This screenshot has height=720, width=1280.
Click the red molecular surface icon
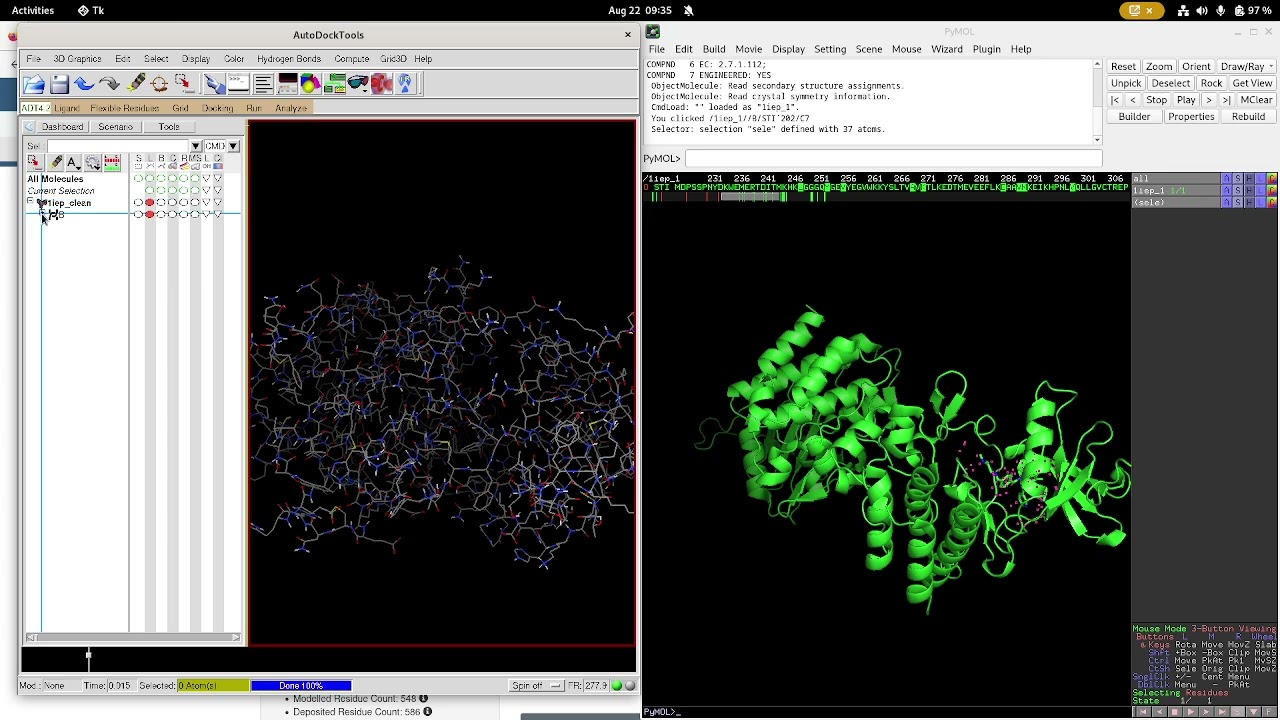pos(382,84)
